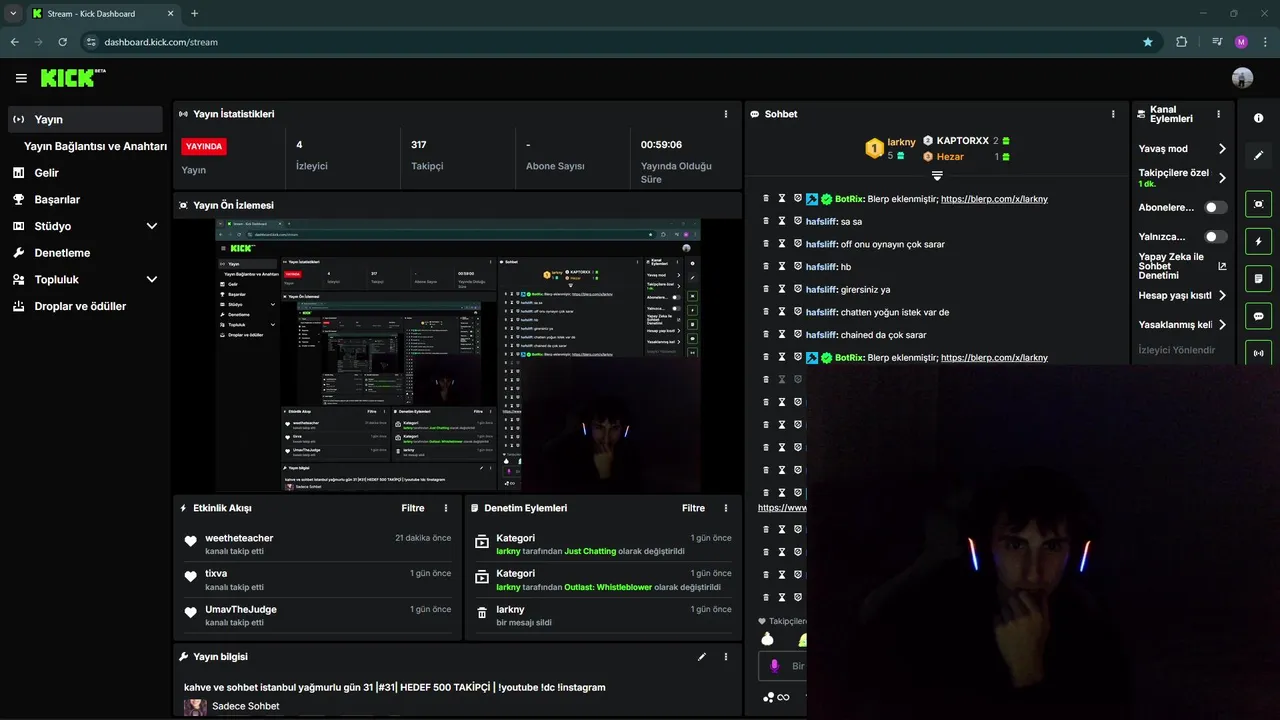The image size is (1280, 720).
Task: Click the weetheteacher follow event
Action: (318, 544)
